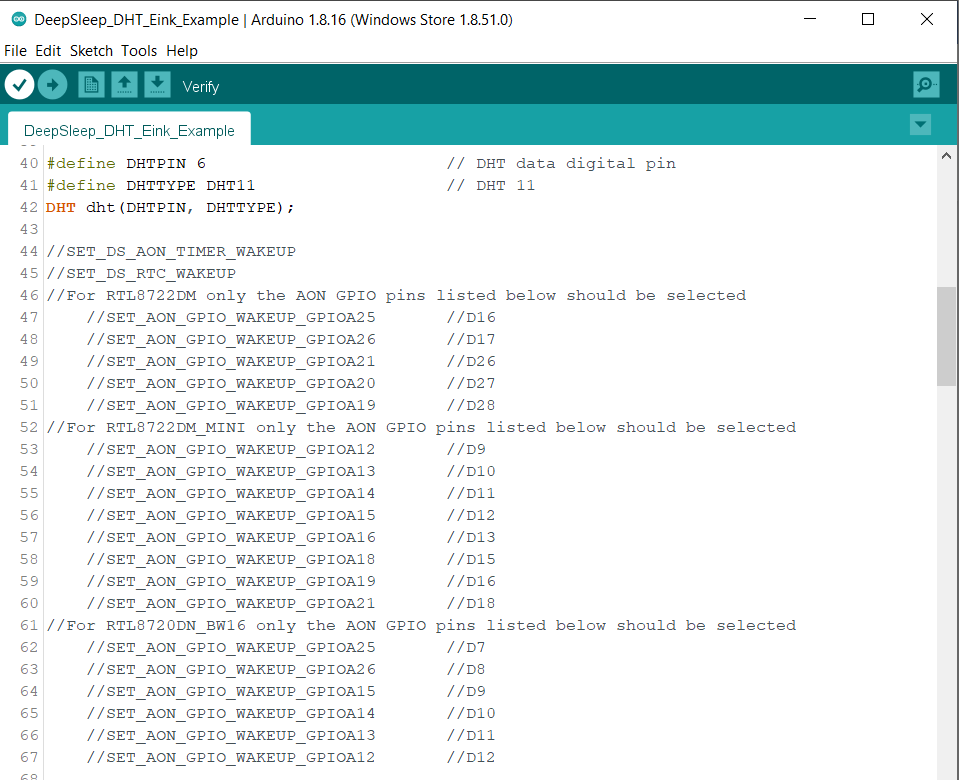Click GPIOA25 on line 47

[340, 318]
